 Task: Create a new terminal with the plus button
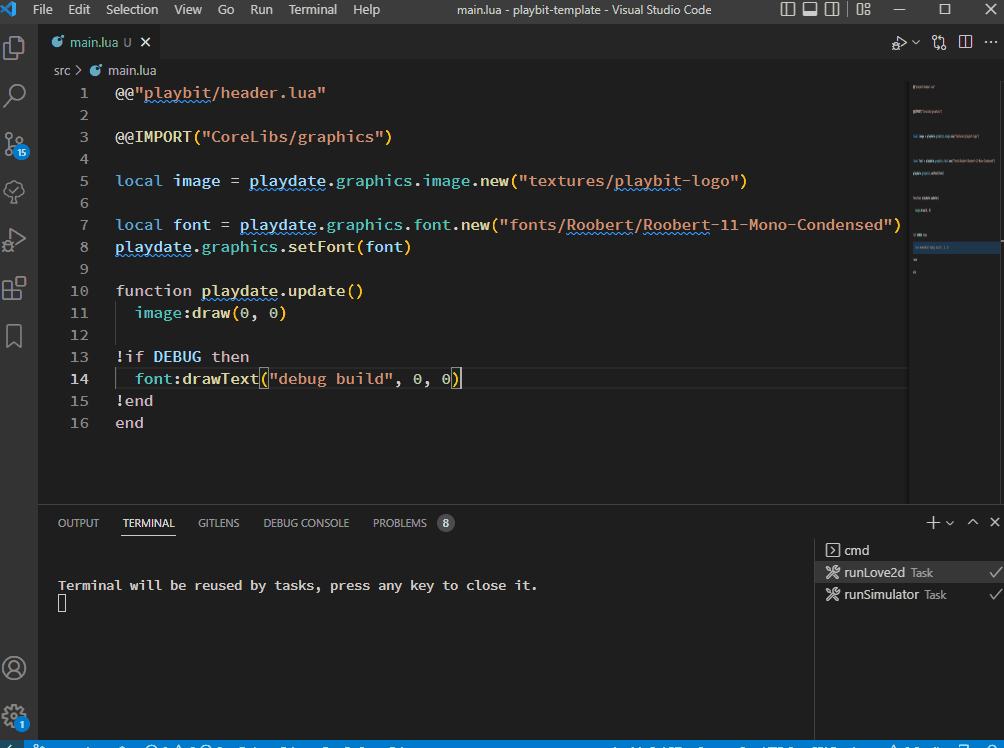tap(933, 521)
